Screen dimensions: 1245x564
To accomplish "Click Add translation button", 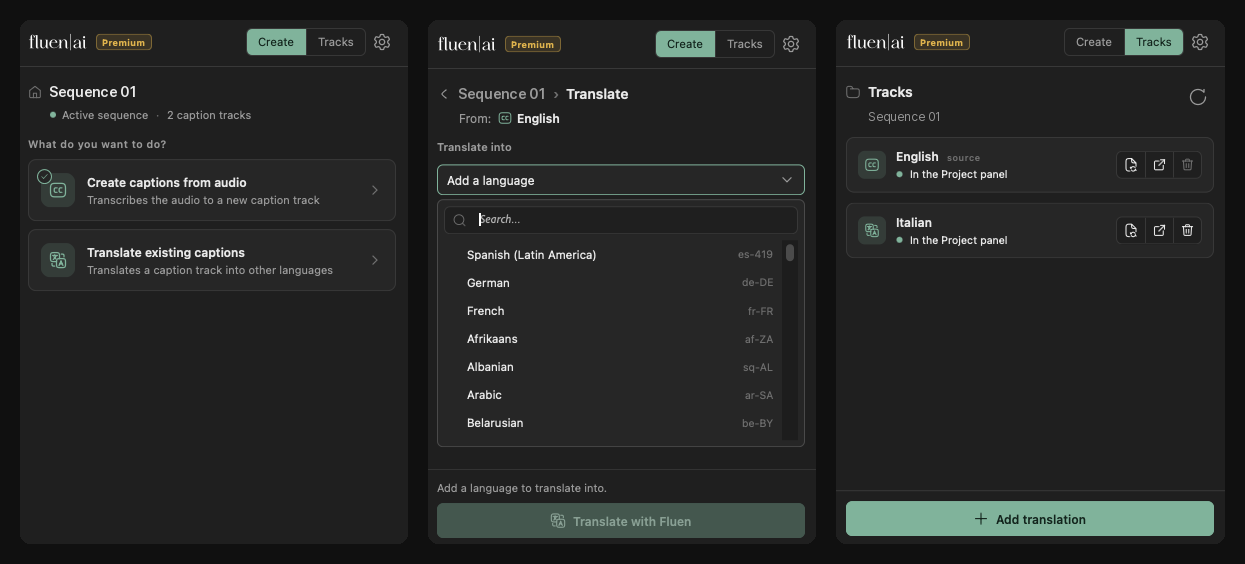I will (x=1030, y=519).
